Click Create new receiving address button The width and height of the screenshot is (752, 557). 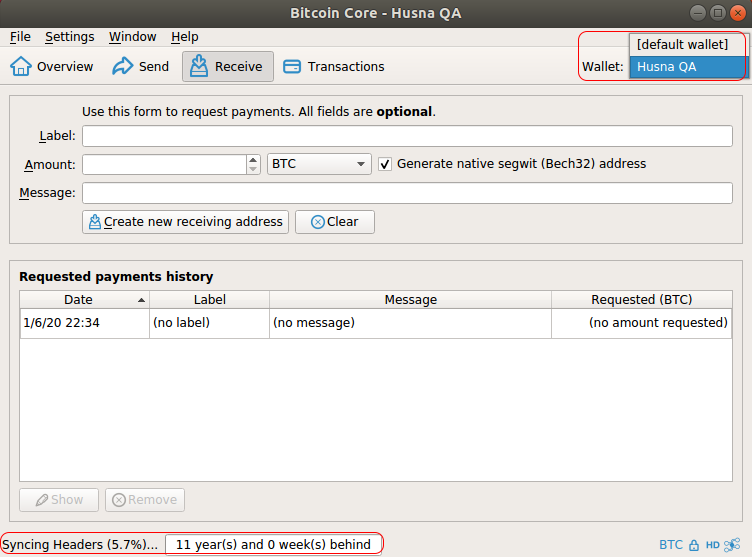pyautogui.click(x=185, y=222)
